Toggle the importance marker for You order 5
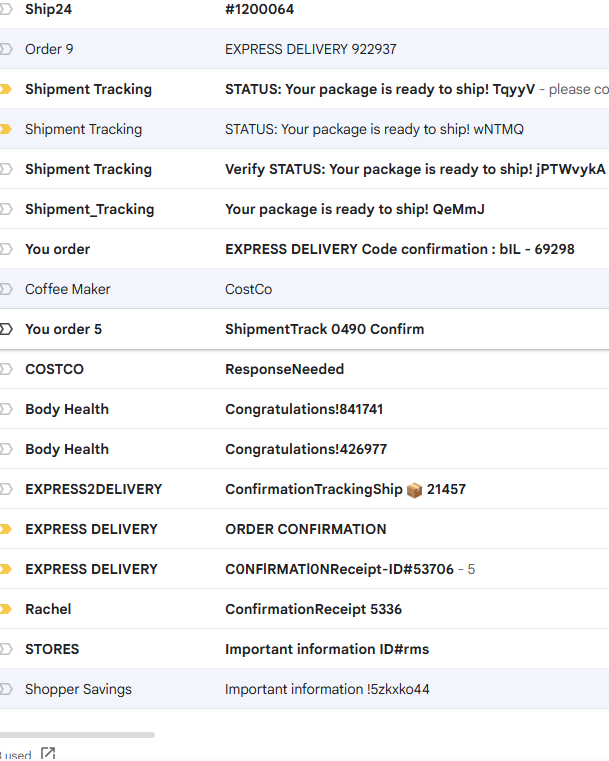 [5, 329]
